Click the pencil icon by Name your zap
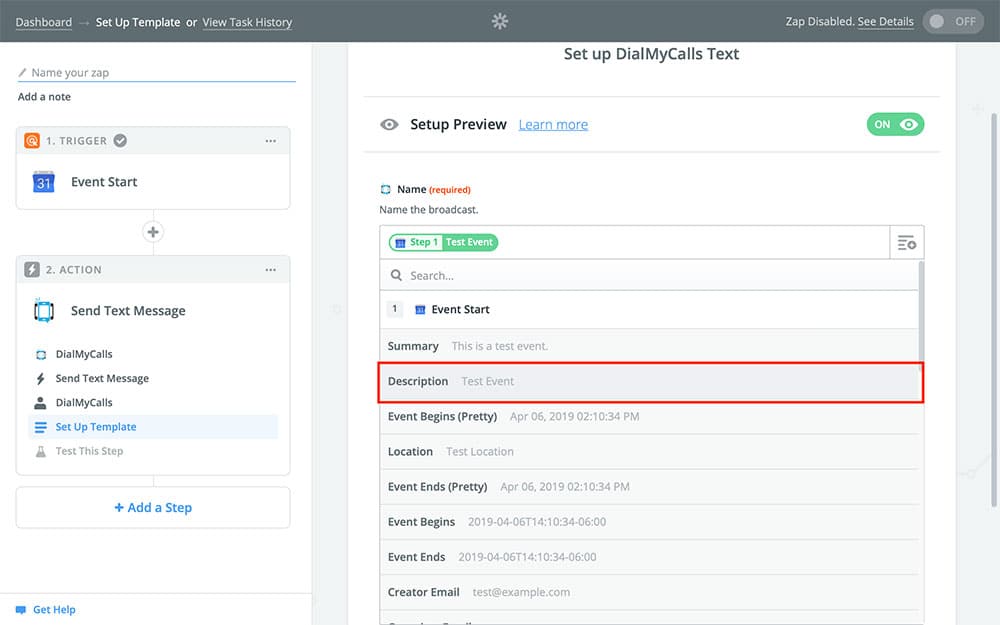Viewport: 1000px width, 625px height. point(23,73)
